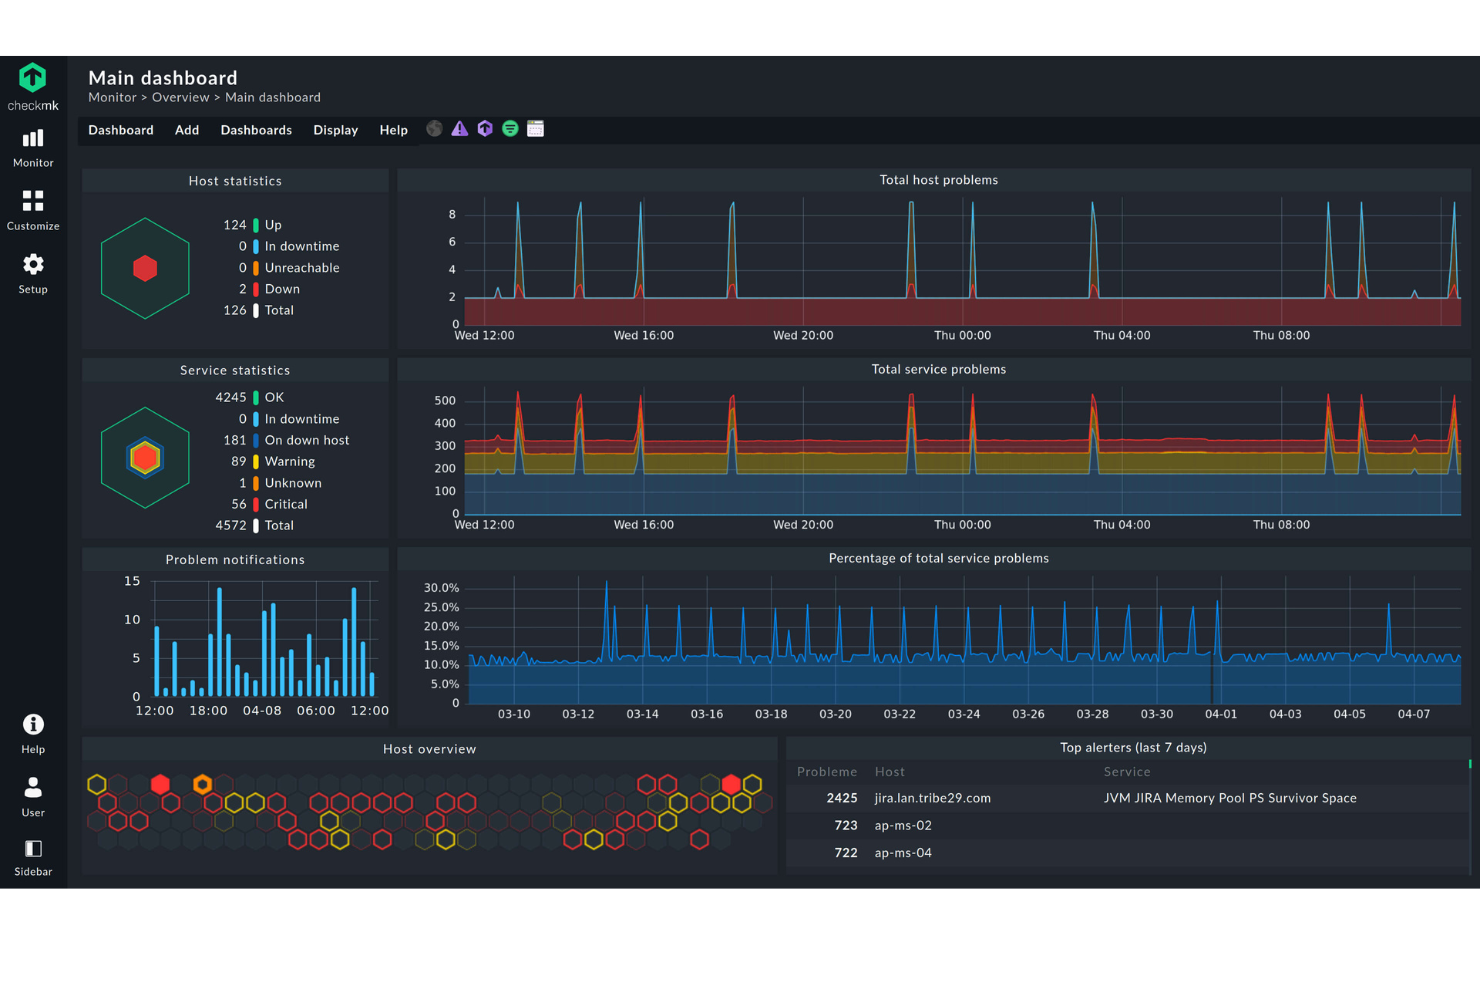Click the purple warning triangle toolbar icon
This screenshot has height=987, width=1480.
[459, 129]
